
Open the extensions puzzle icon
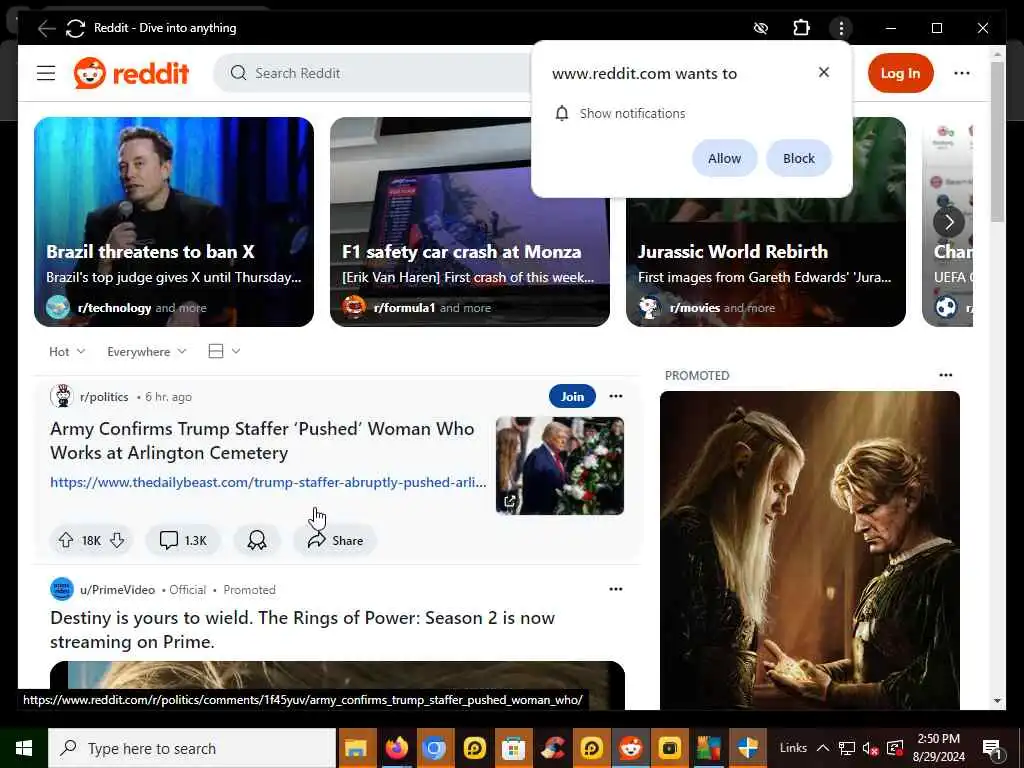click(x=801, y=28)
